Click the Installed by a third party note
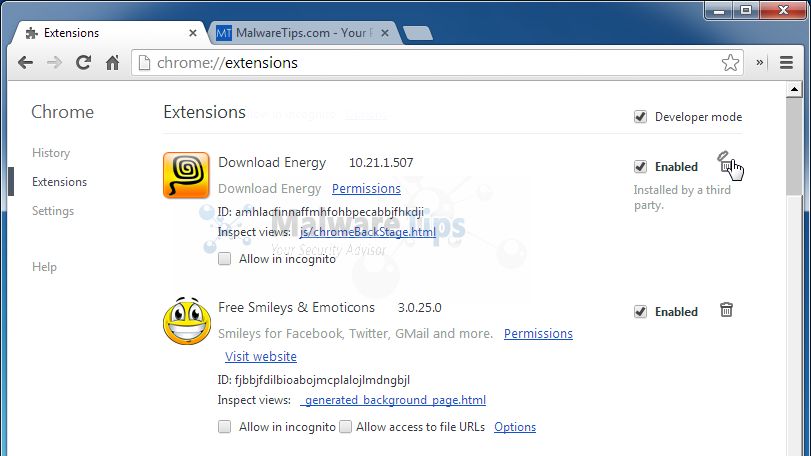 [x=682, y=197]
